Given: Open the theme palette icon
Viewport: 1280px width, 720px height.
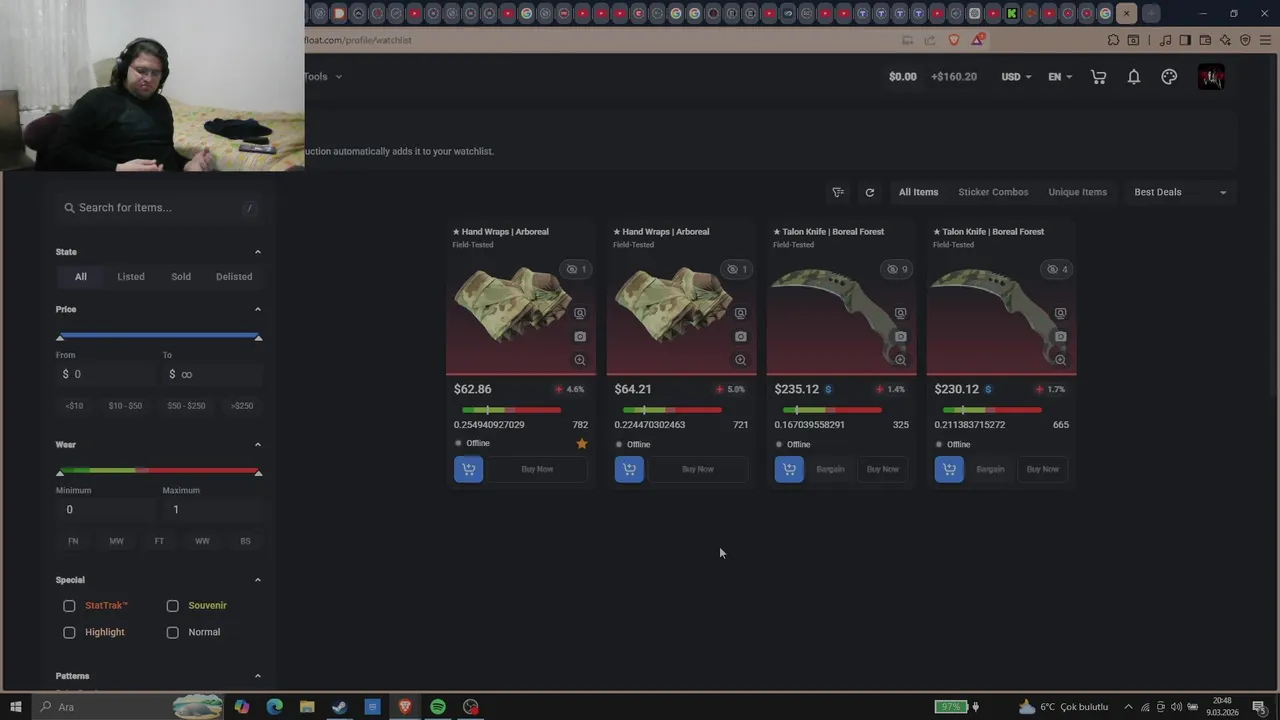Looking at the screenshot, I should click(1169, 77).
